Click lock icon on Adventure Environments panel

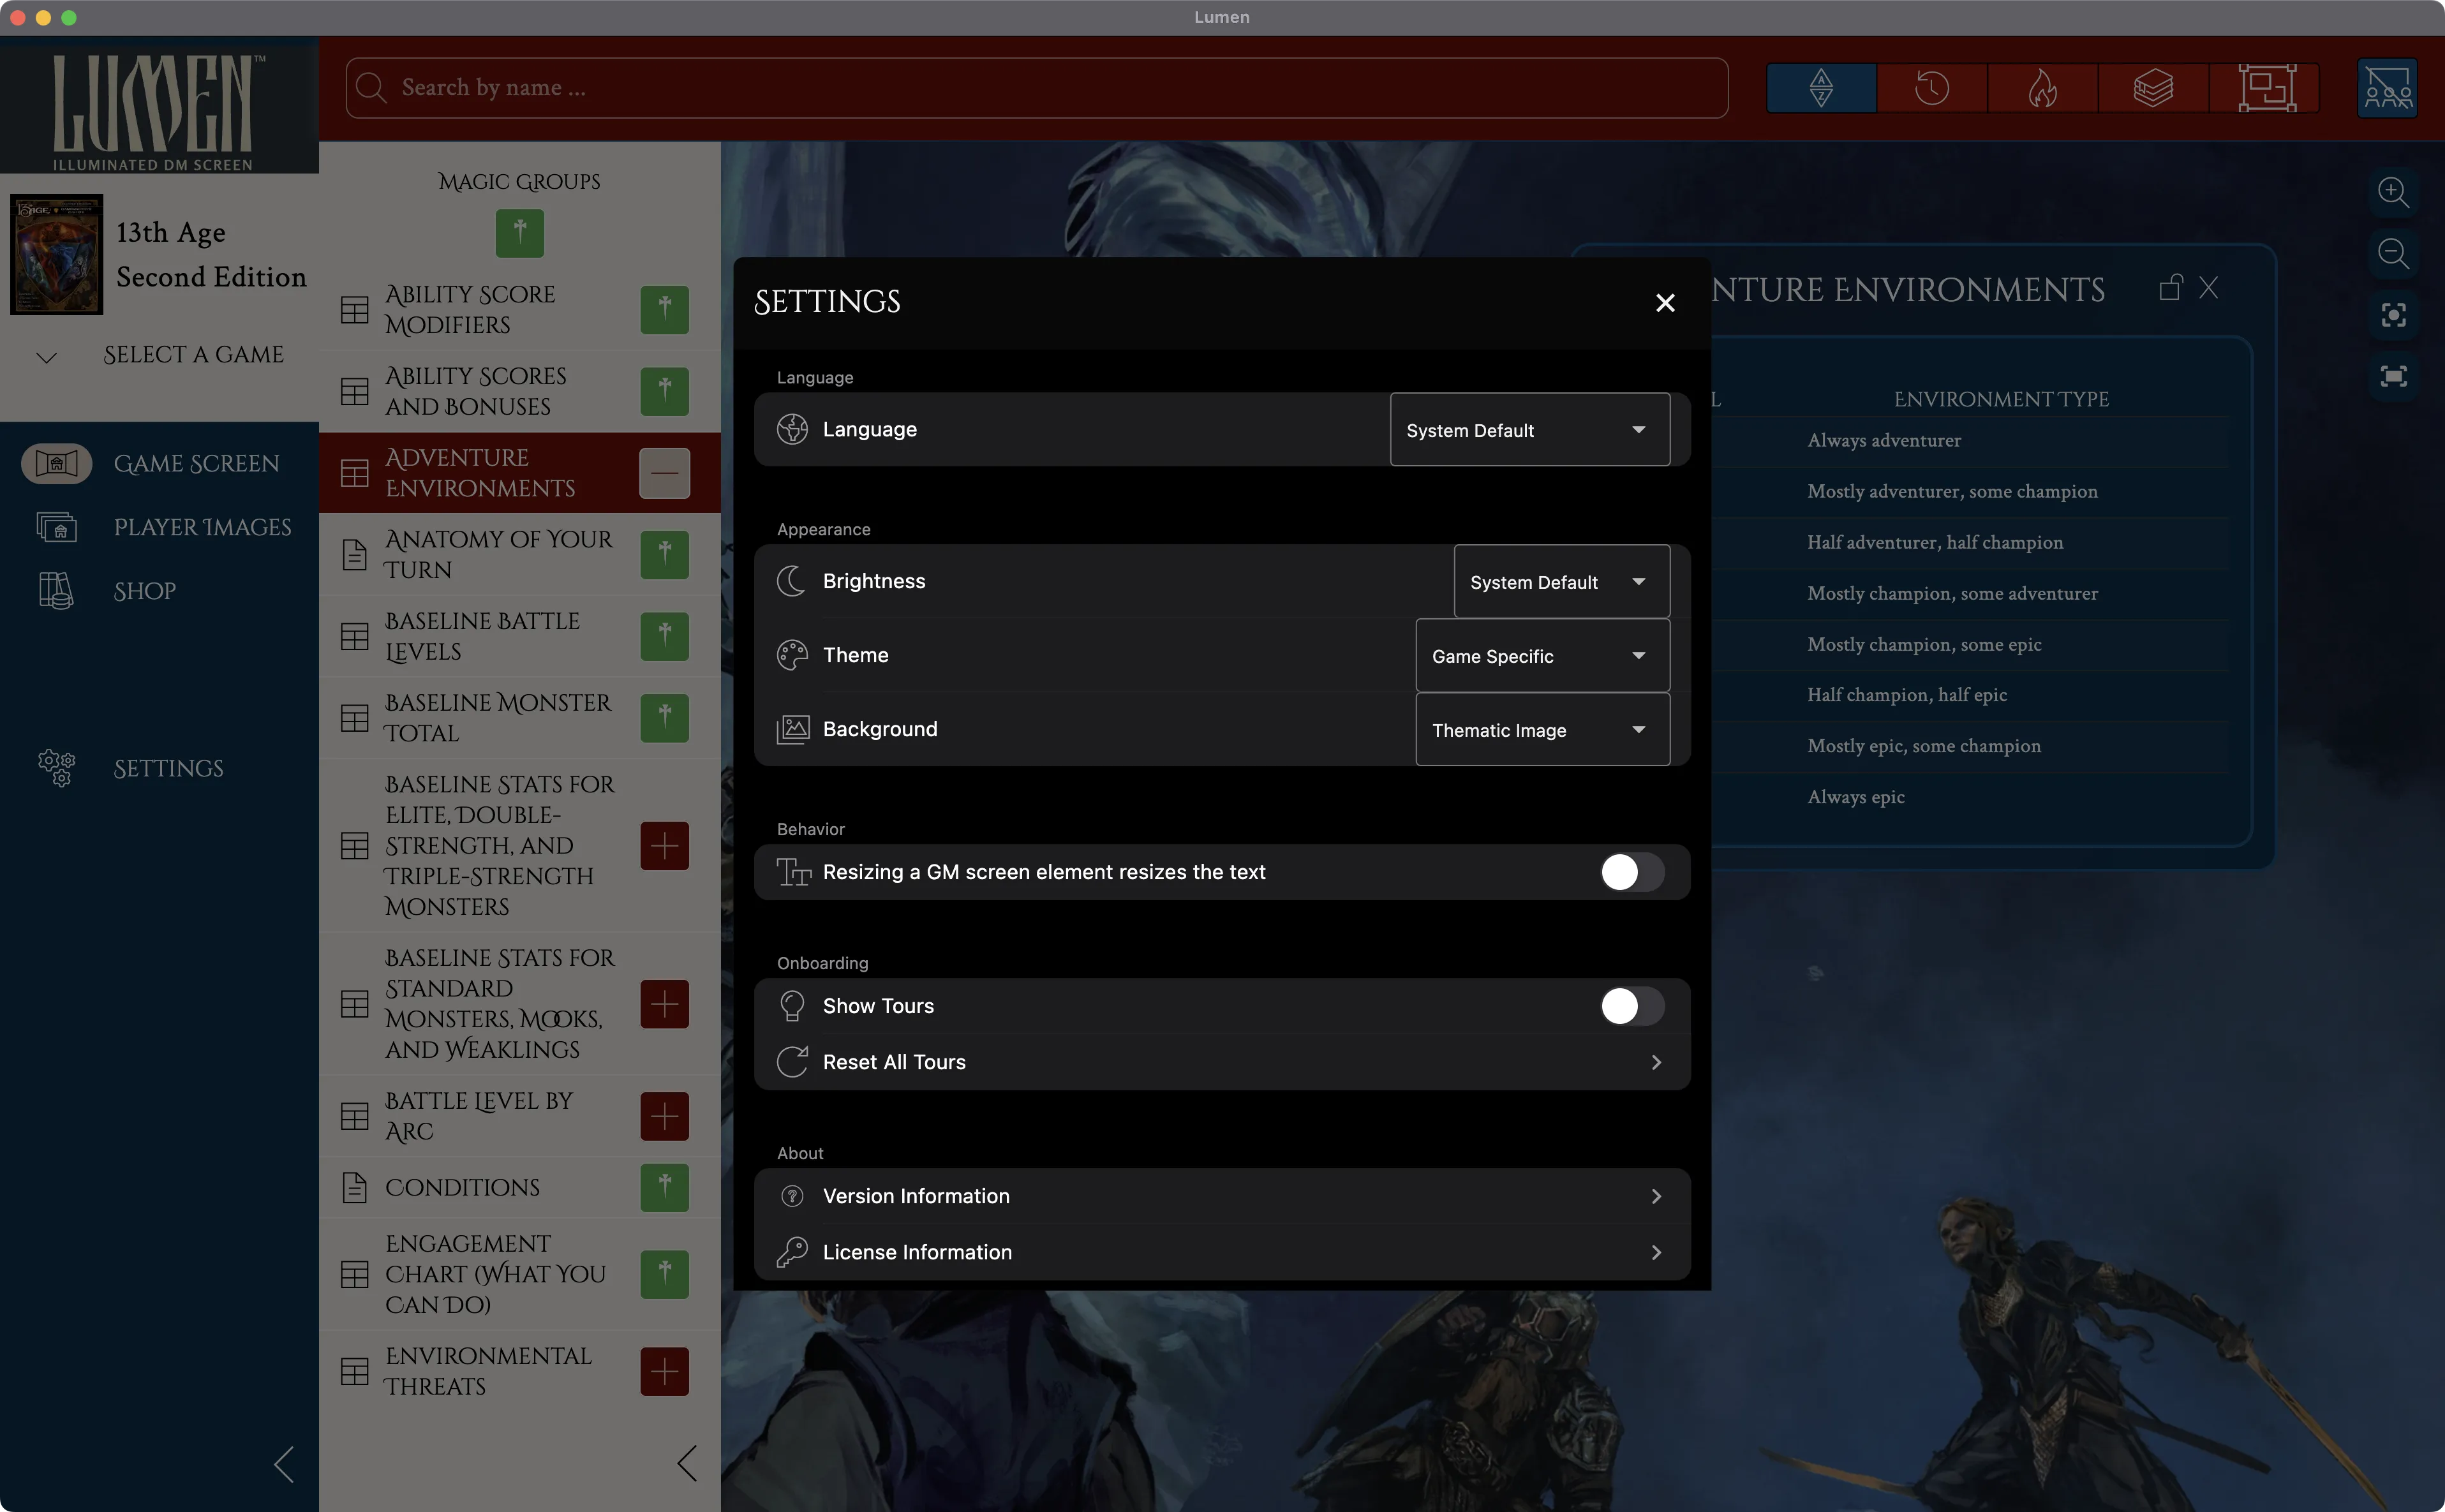(2169, 289)
